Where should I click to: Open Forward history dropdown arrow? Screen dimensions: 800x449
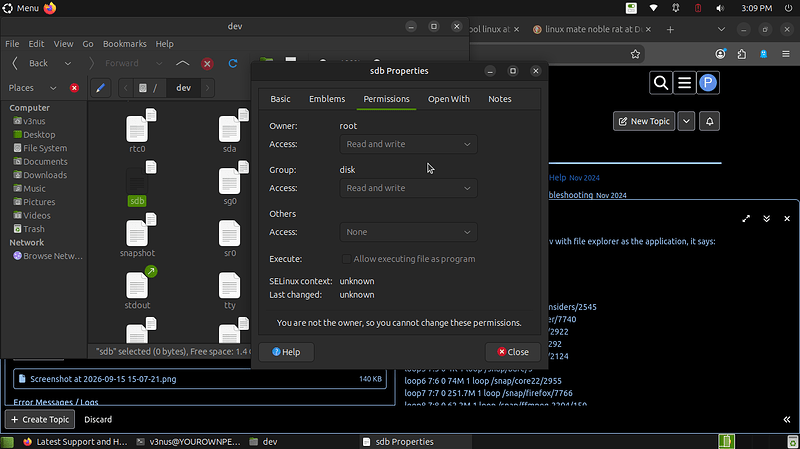click(x=159, y=64)
